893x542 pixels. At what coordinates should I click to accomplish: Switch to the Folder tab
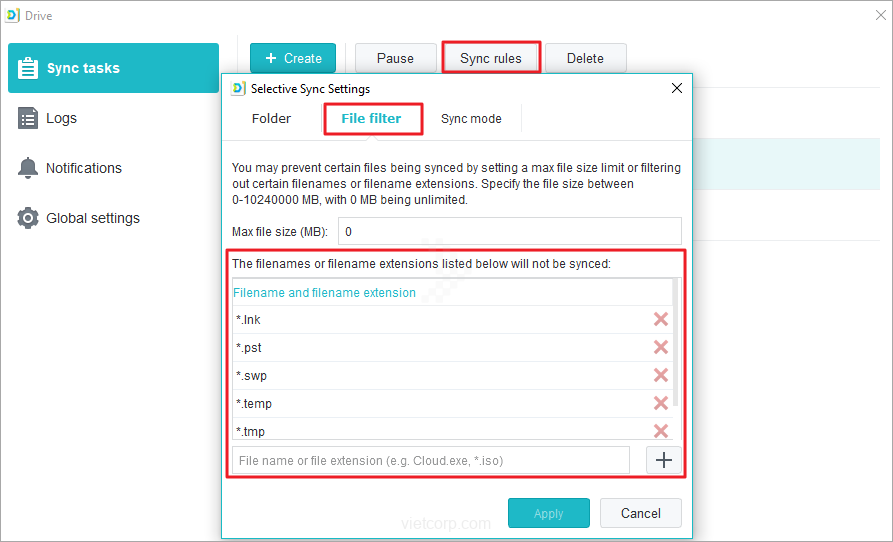pyautogui.click(x=271, y=118)
